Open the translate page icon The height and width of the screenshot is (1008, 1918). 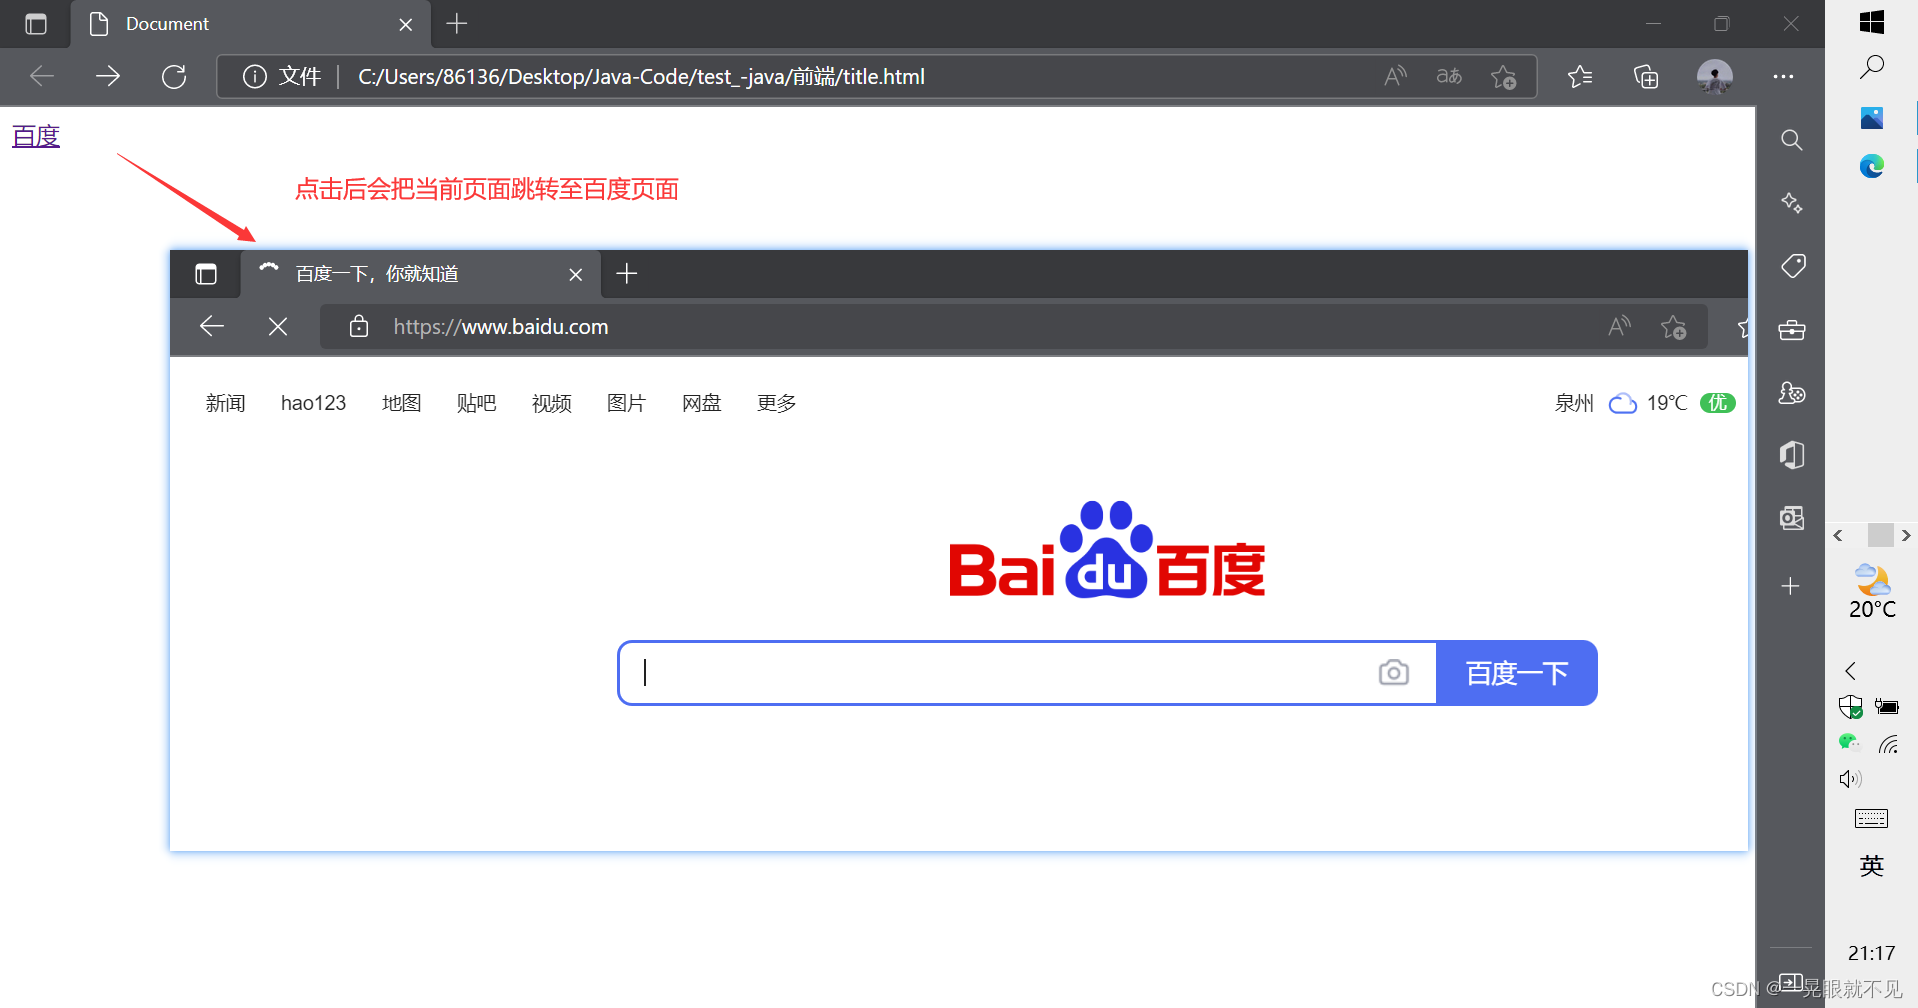1449,76
